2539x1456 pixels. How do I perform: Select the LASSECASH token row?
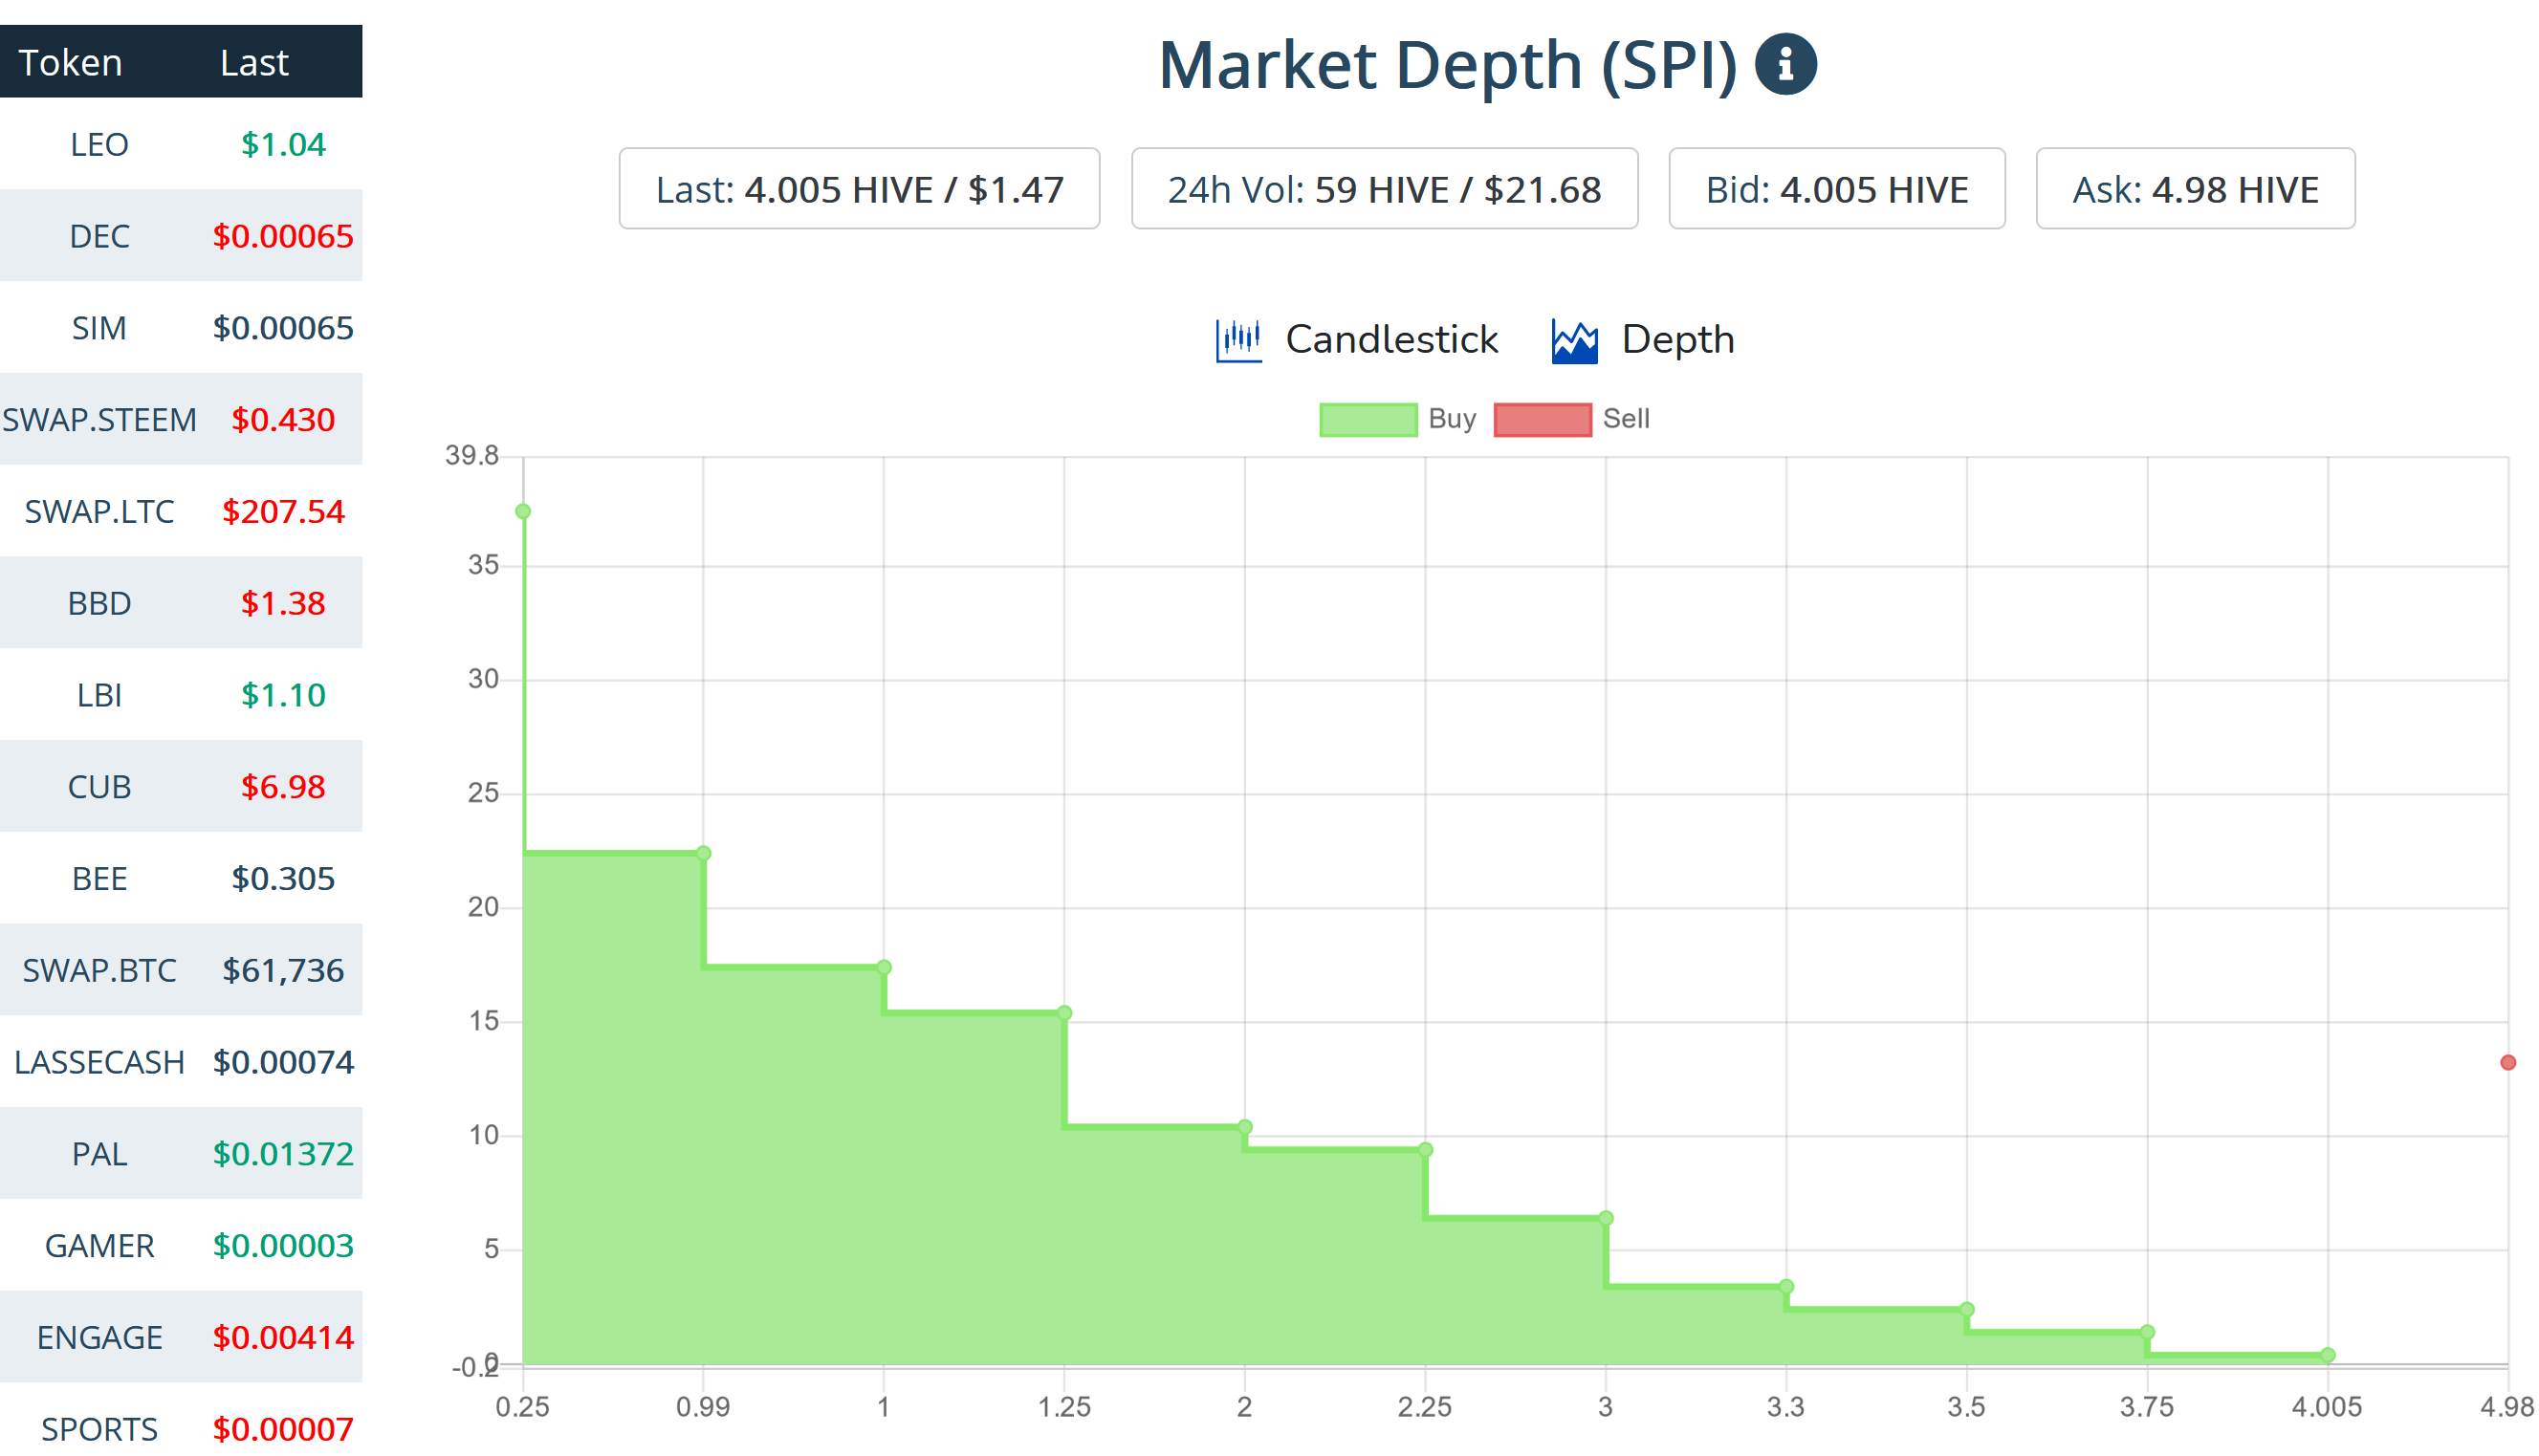pyautogui.click(x=181, y=1062)
